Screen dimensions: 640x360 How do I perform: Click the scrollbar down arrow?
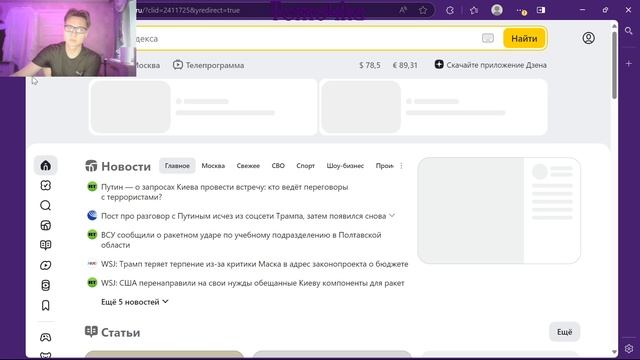click(614, 352)
